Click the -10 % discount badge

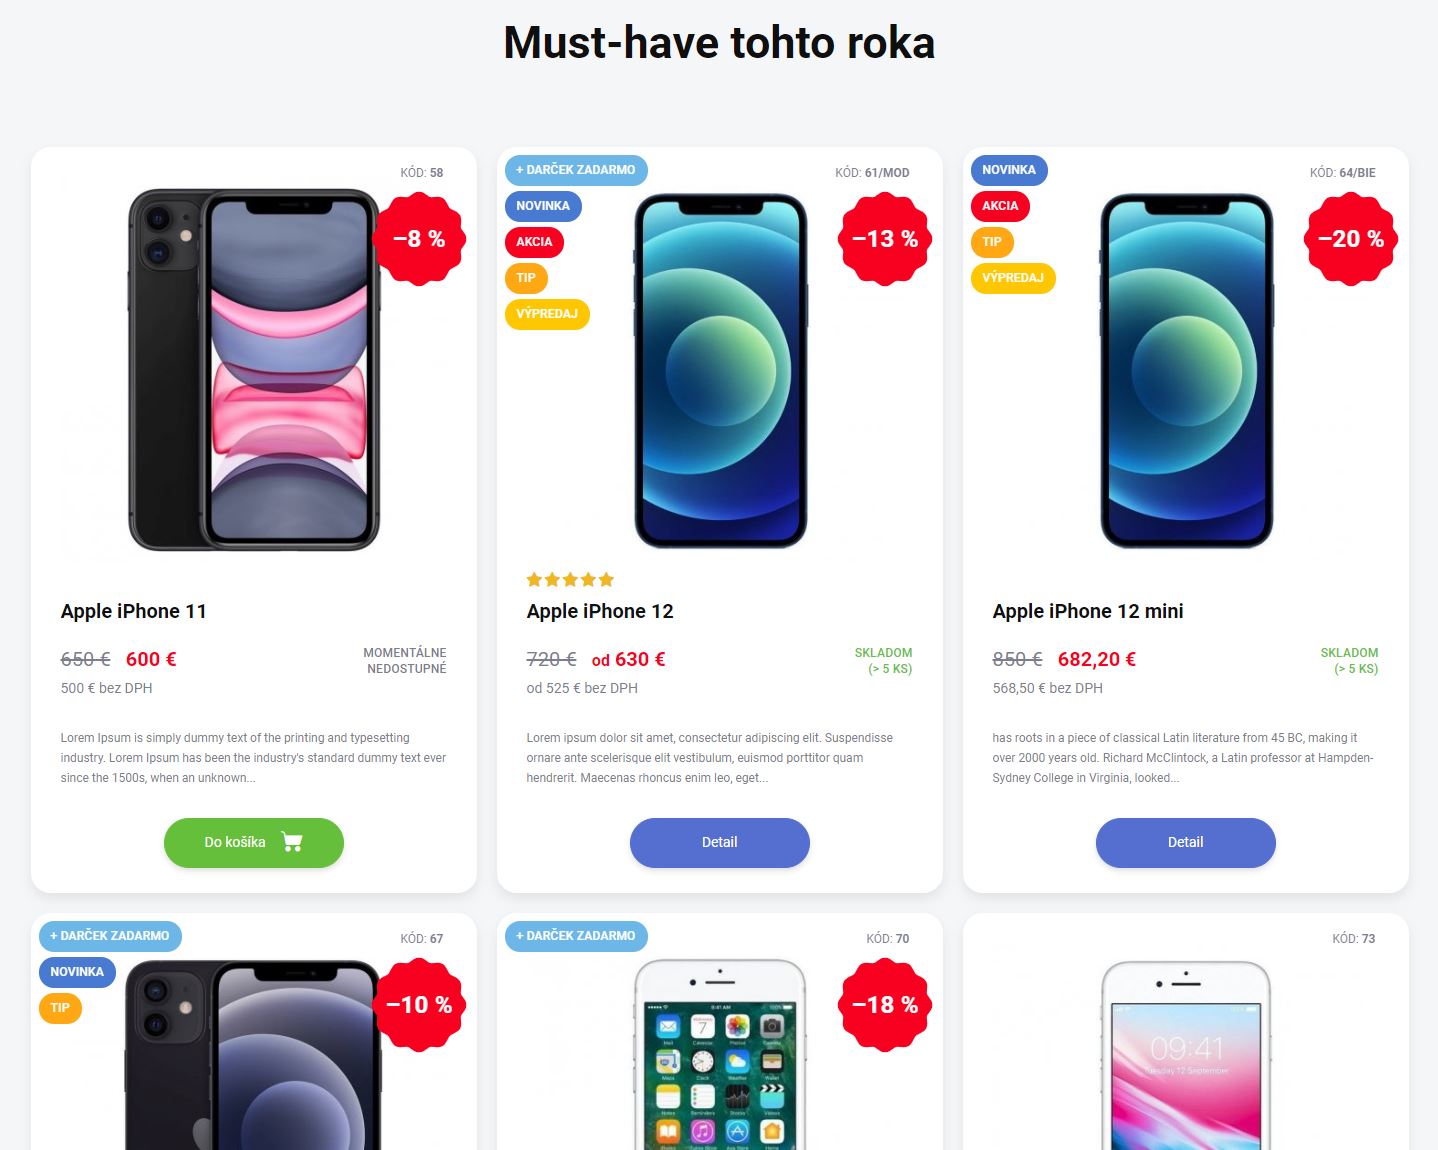pos(419,1005)
